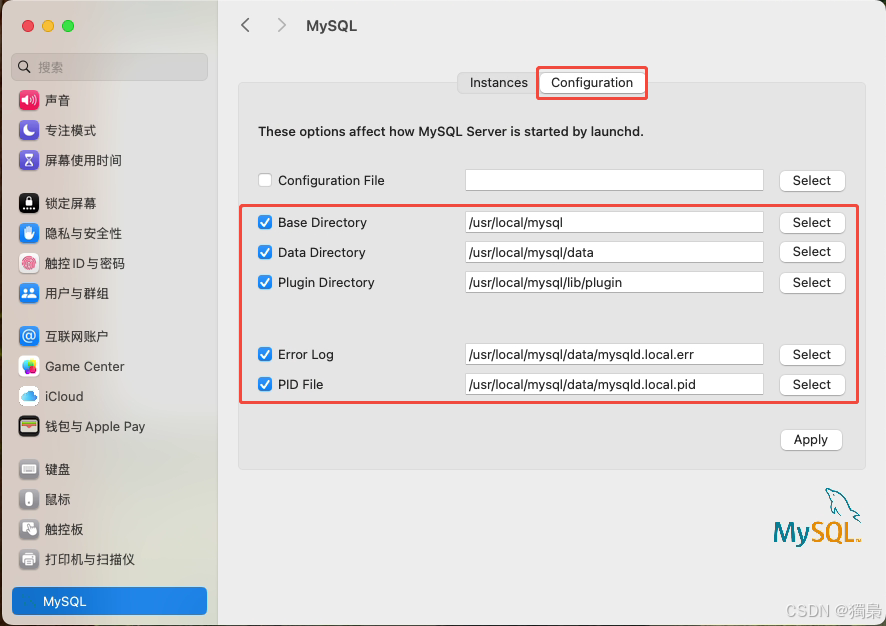This screenshot has width=886, height=626.
Task: Open the Game Center icon
Action: coord(29,366)
